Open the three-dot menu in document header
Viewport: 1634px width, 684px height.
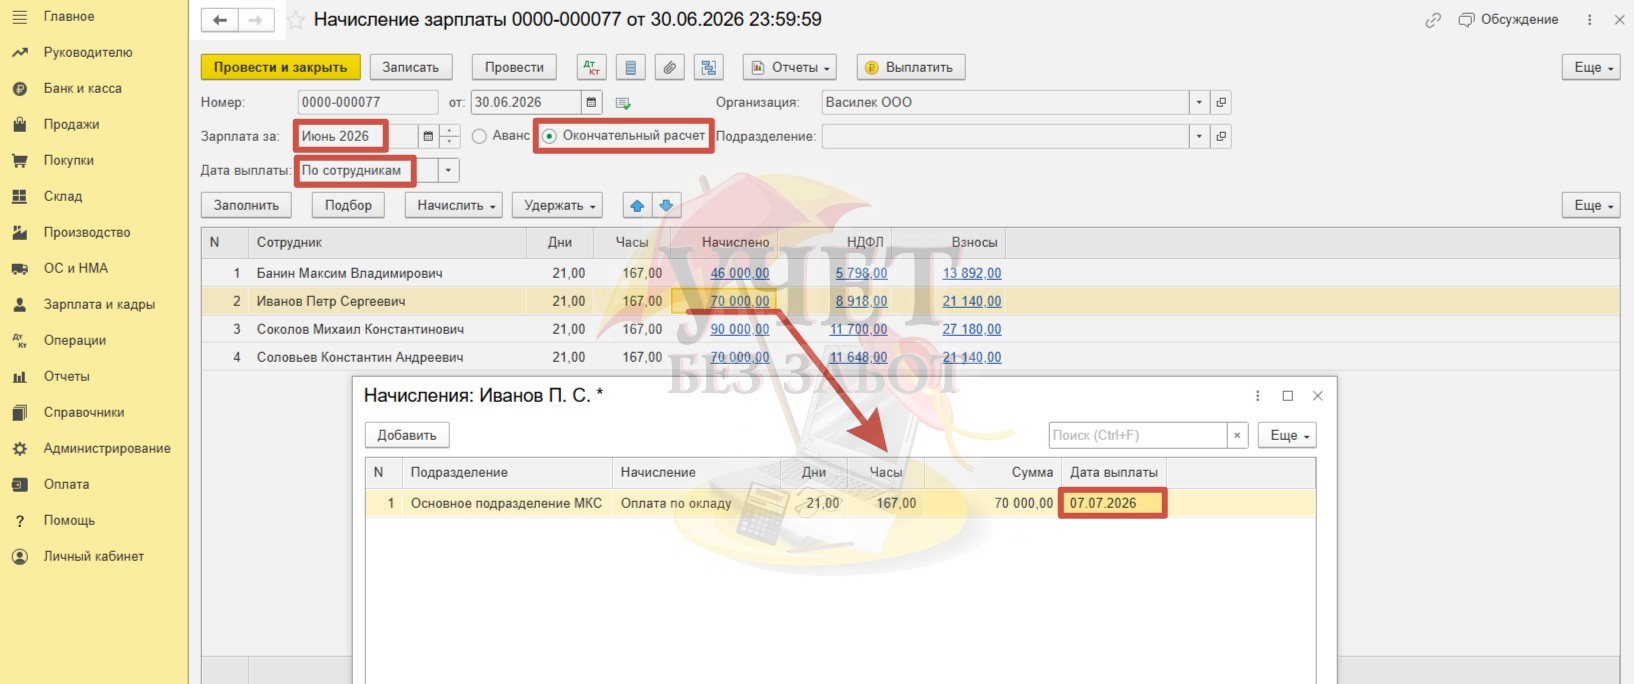1589,20
